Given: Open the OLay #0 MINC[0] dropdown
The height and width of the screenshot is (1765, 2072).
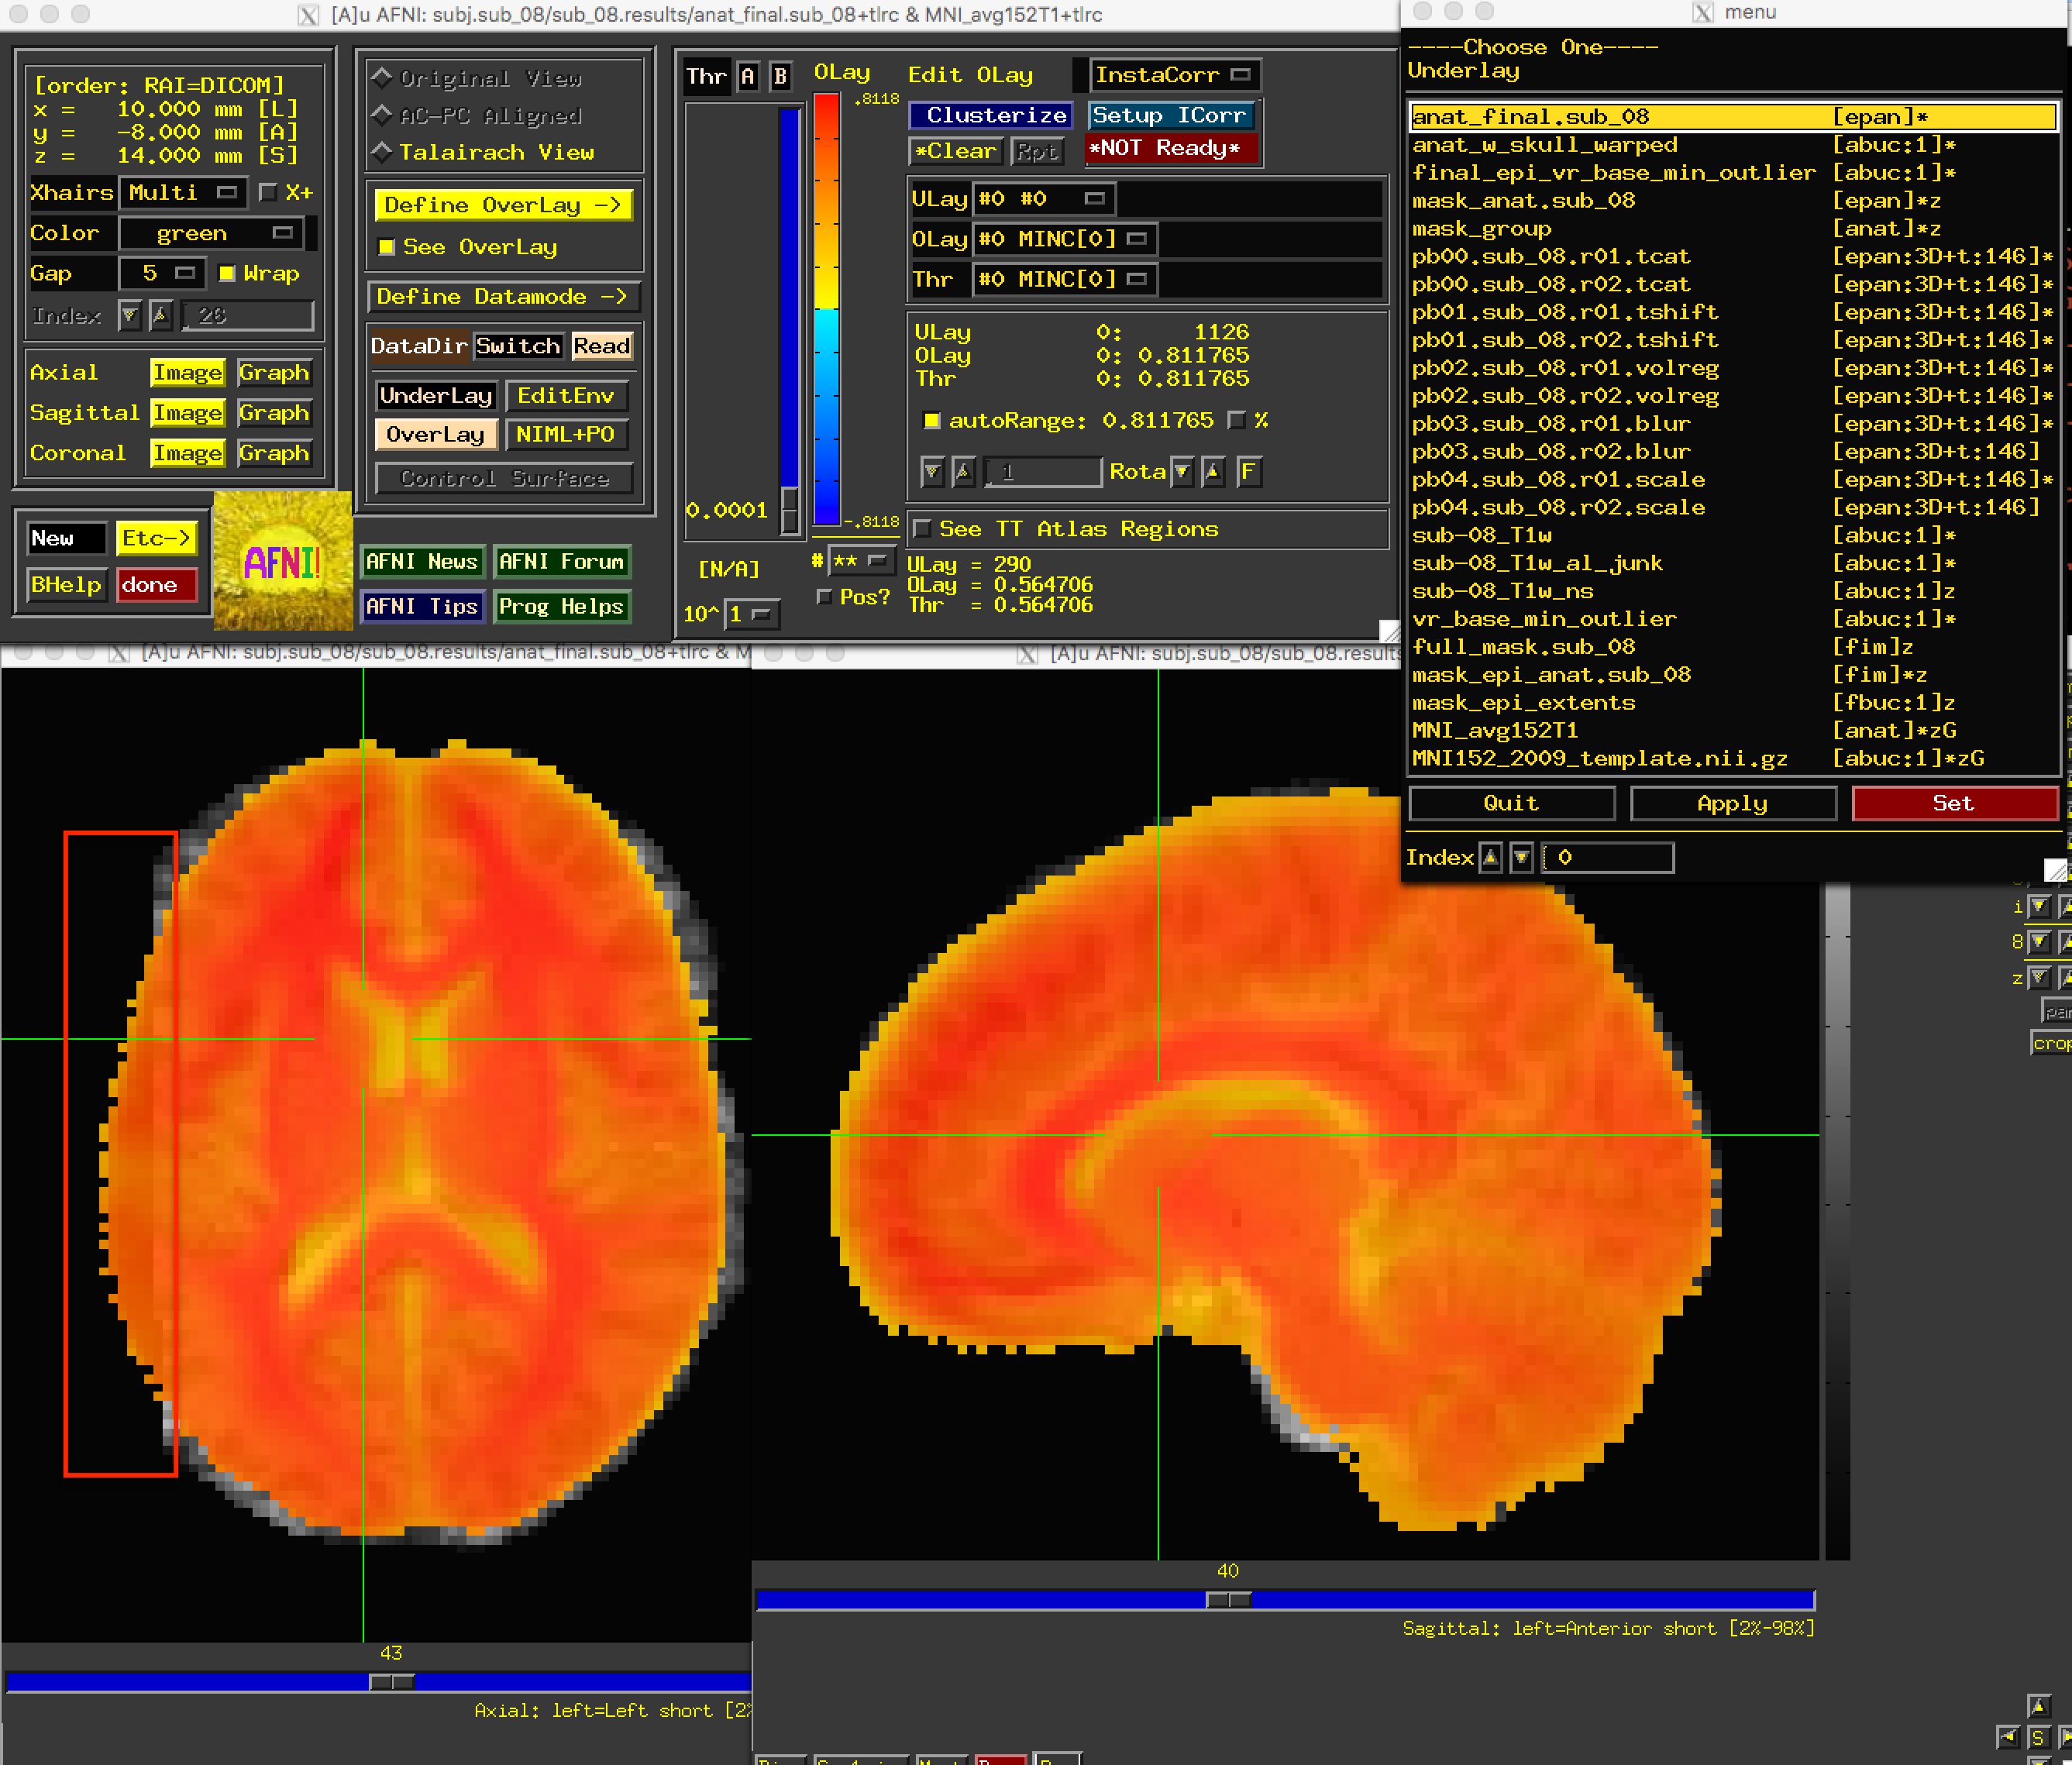Looking at the screenshot, I should tap(1064, 239).
